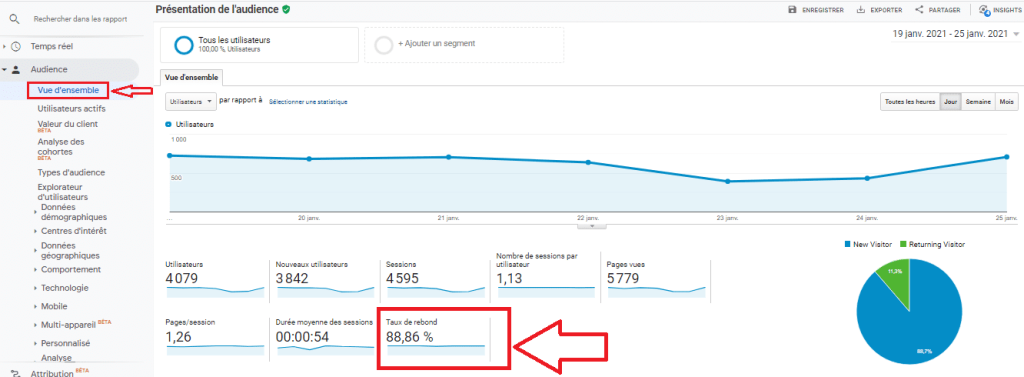The width and height of the screenshot is (1024, 377).
Task: Click the search magnifier icon in sidebar
Action: 14,19
